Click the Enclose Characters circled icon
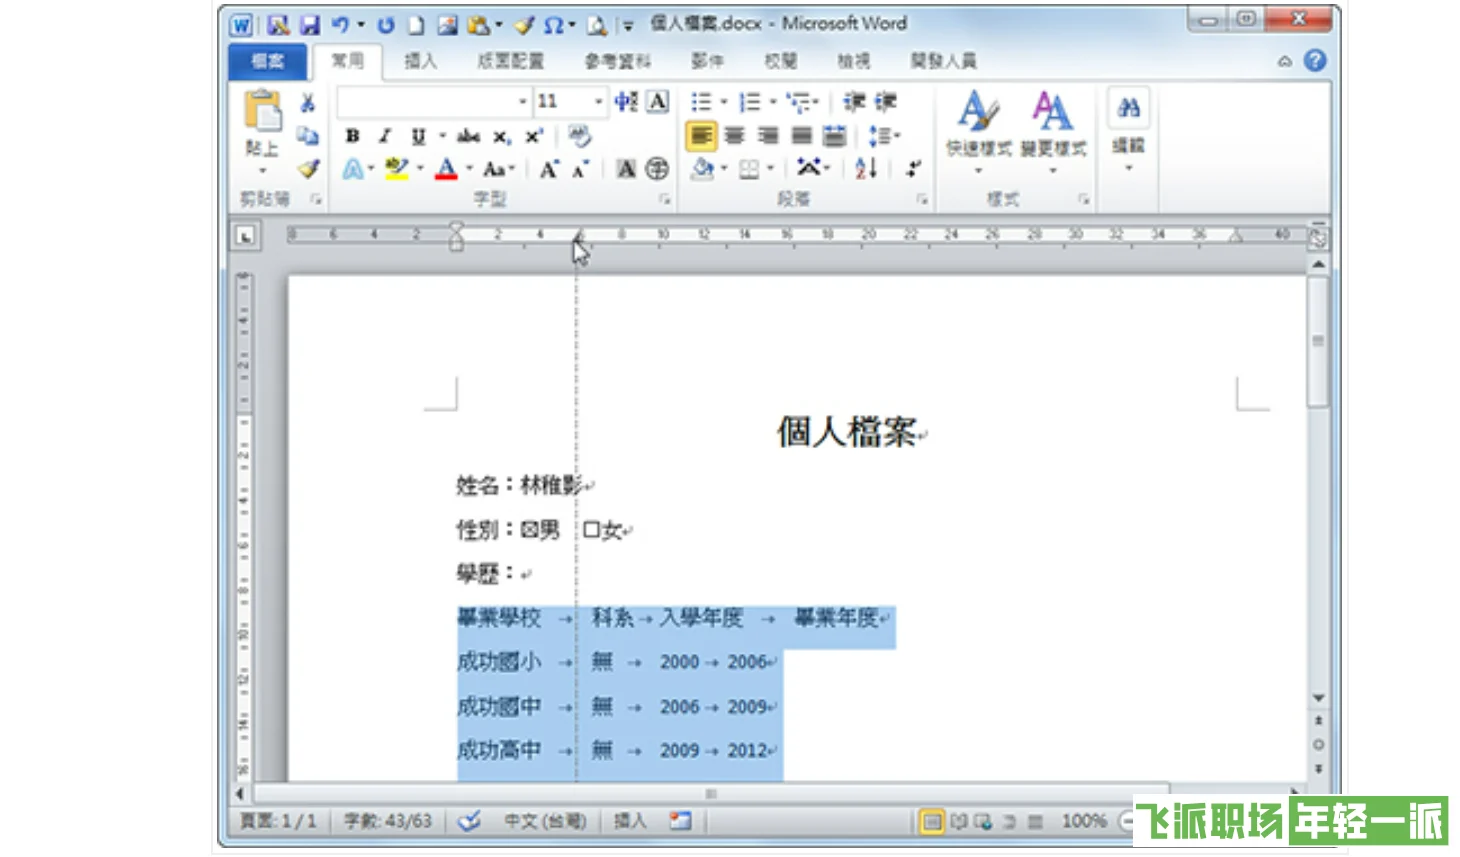 [x=657, y=169]
